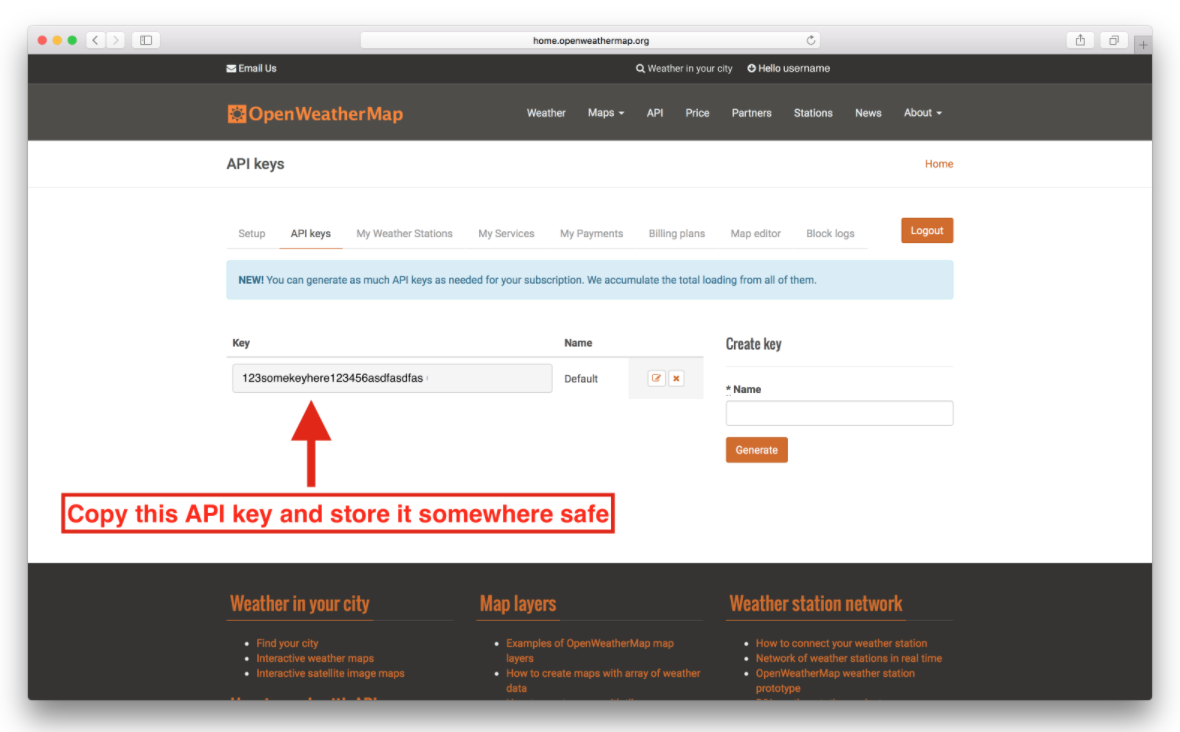The image size is (1180, 732).
Task: Click Hello username account link
Action: pos(789,68)
